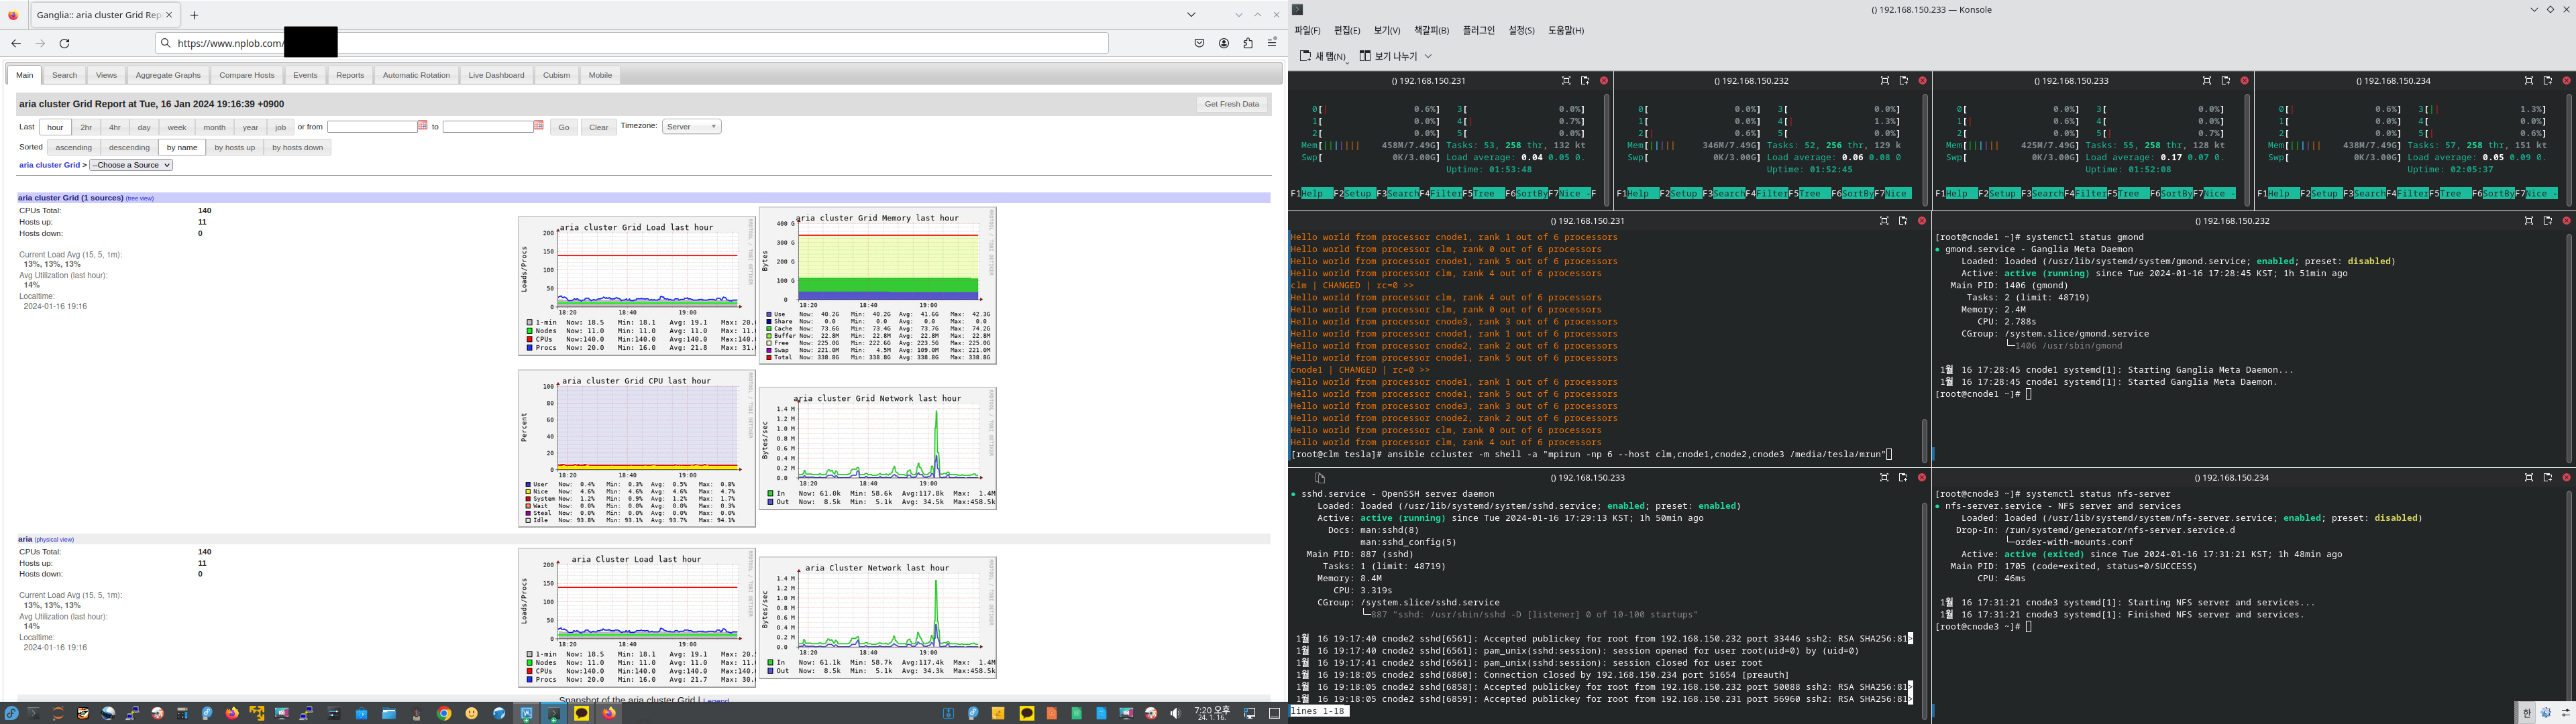
Task: Open the Konsole 설정(S) menu
Action: tap(1521, 31)
